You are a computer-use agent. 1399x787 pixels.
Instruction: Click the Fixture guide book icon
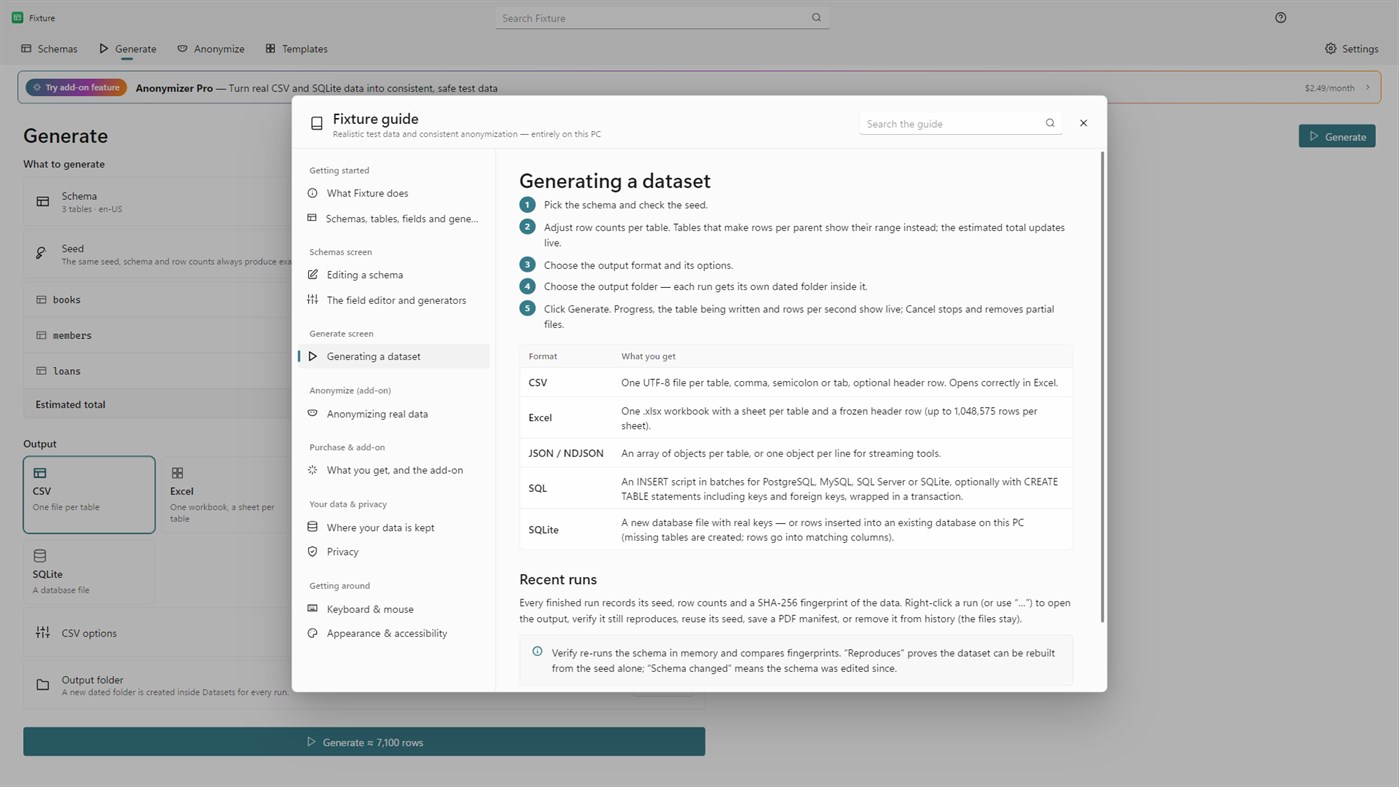[317, 124]
